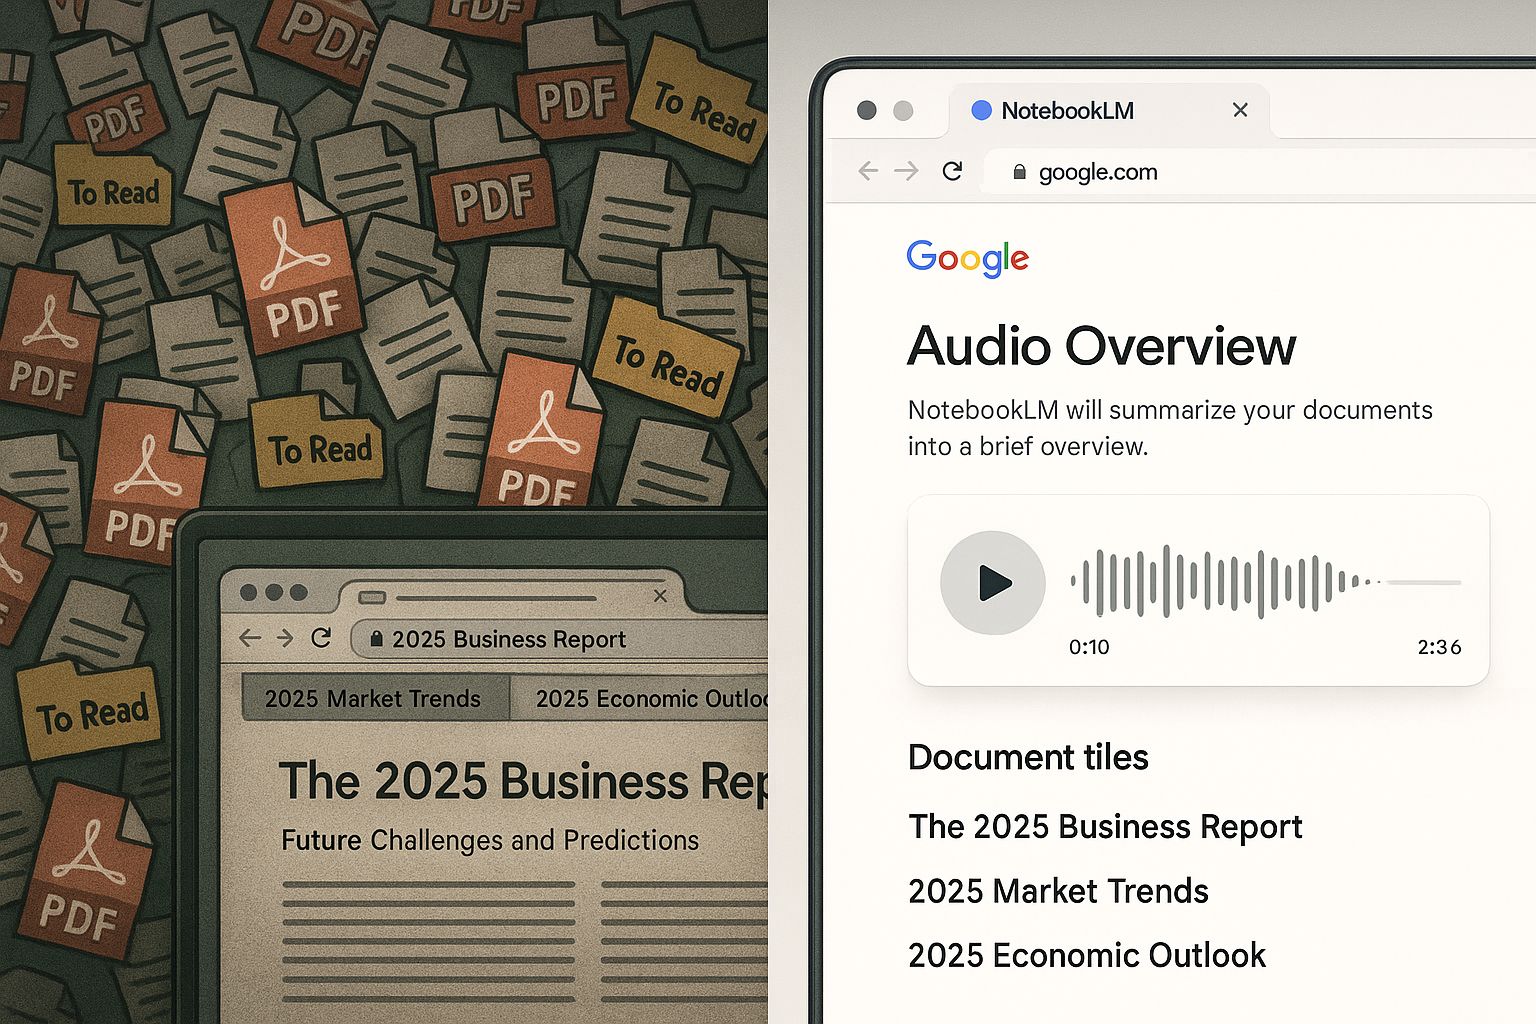Screen dimensions: 1536x1024
Task: Open 2025 Economic Outlook in the document list
Action: [1087, 955]
